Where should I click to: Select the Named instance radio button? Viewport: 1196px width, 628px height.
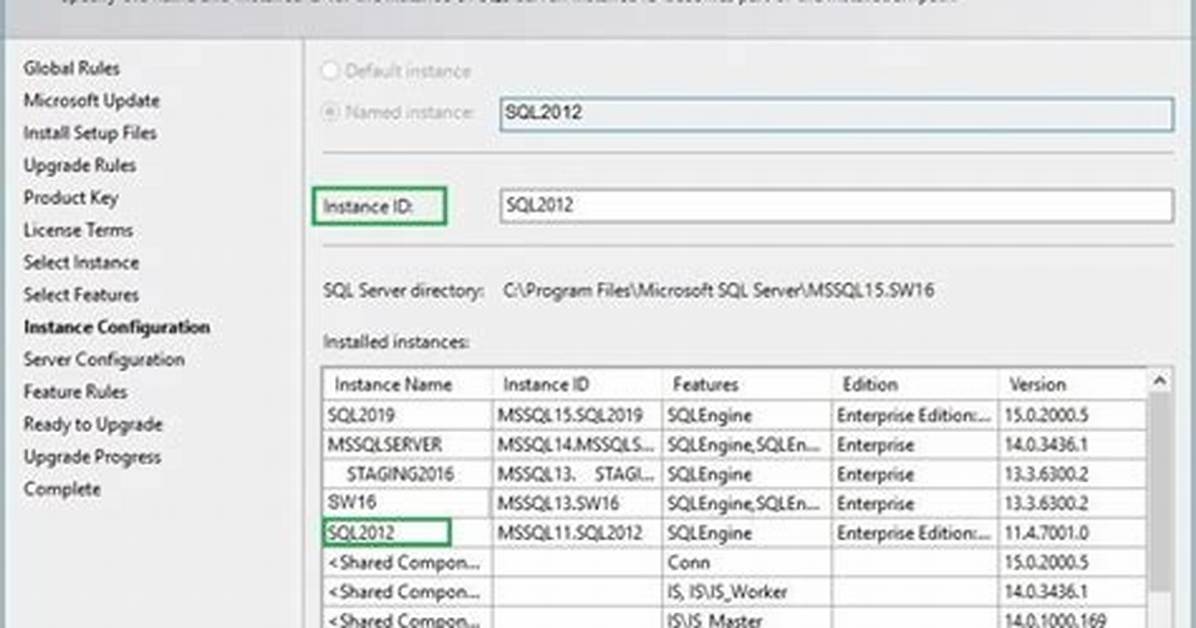[330, 112]
